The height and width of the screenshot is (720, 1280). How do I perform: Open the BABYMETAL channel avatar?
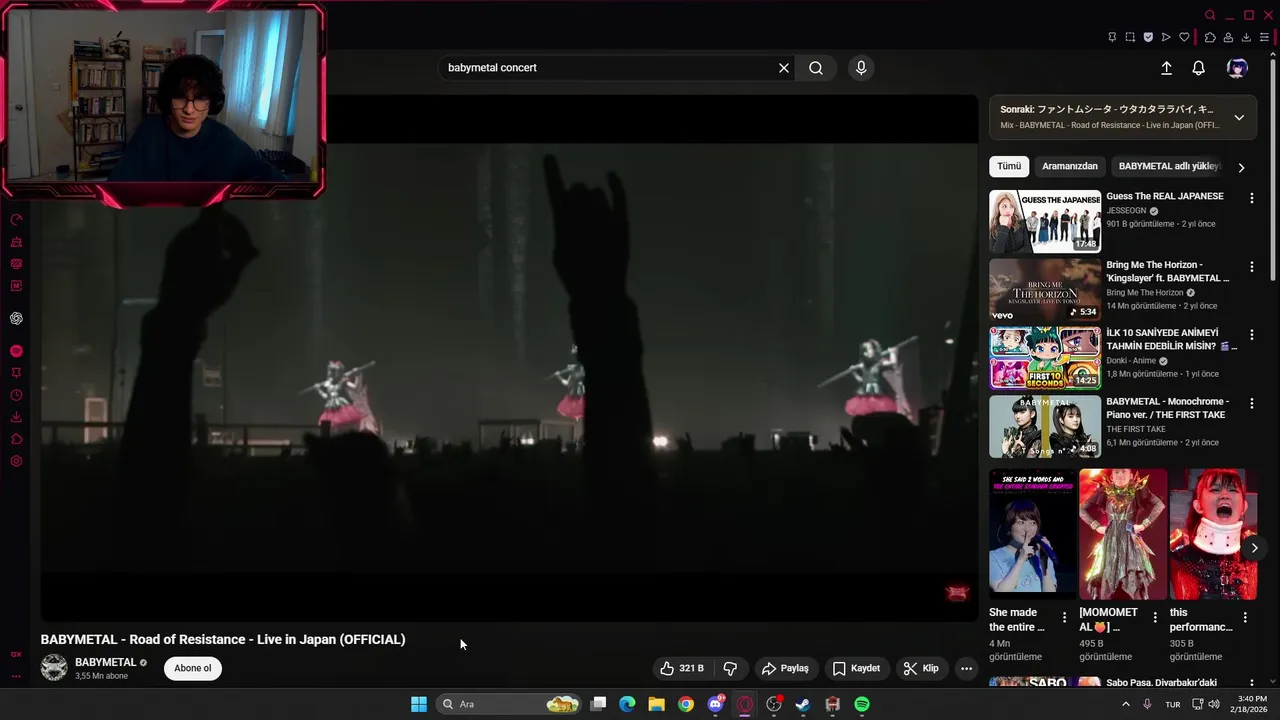pyautogui.click(x=54, y=667)
